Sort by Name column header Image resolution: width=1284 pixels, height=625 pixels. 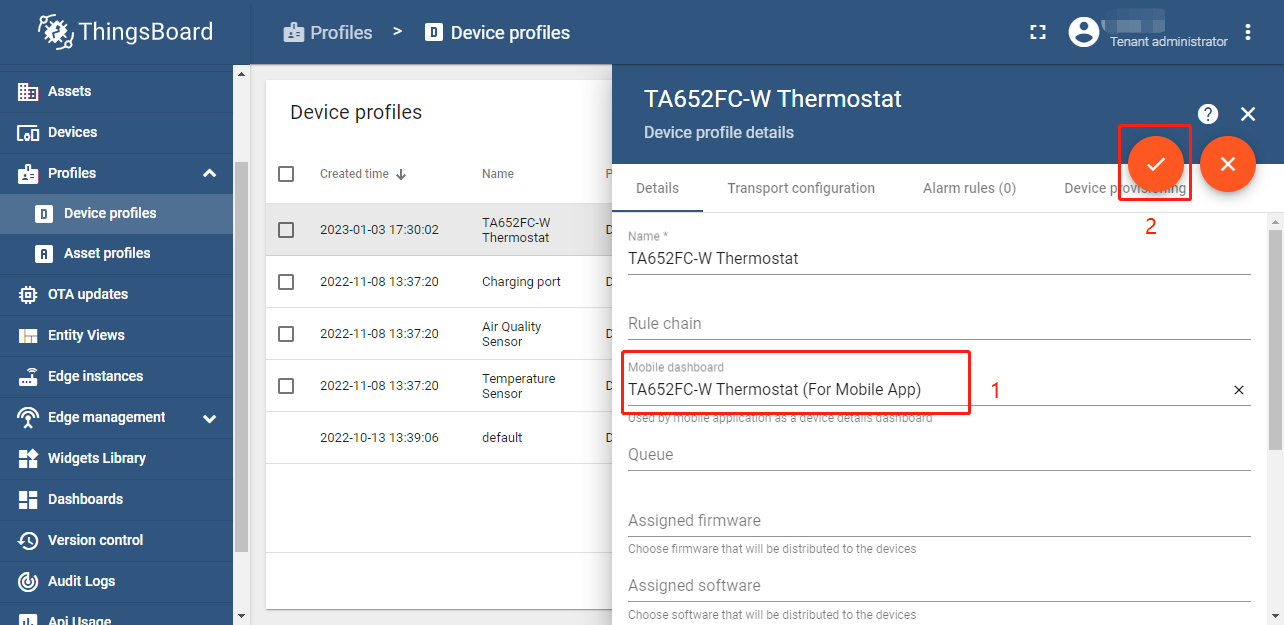498,174
